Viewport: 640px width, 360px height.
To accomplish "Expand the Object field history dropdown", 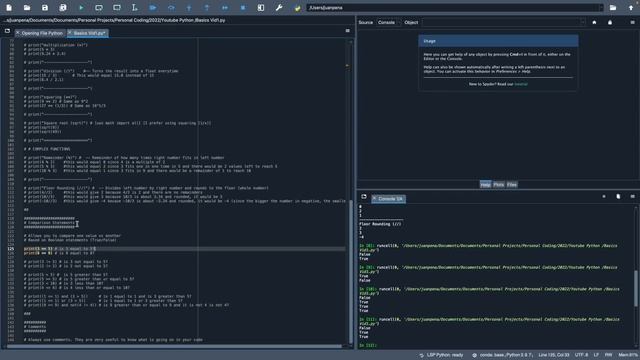I will point(582,22).
